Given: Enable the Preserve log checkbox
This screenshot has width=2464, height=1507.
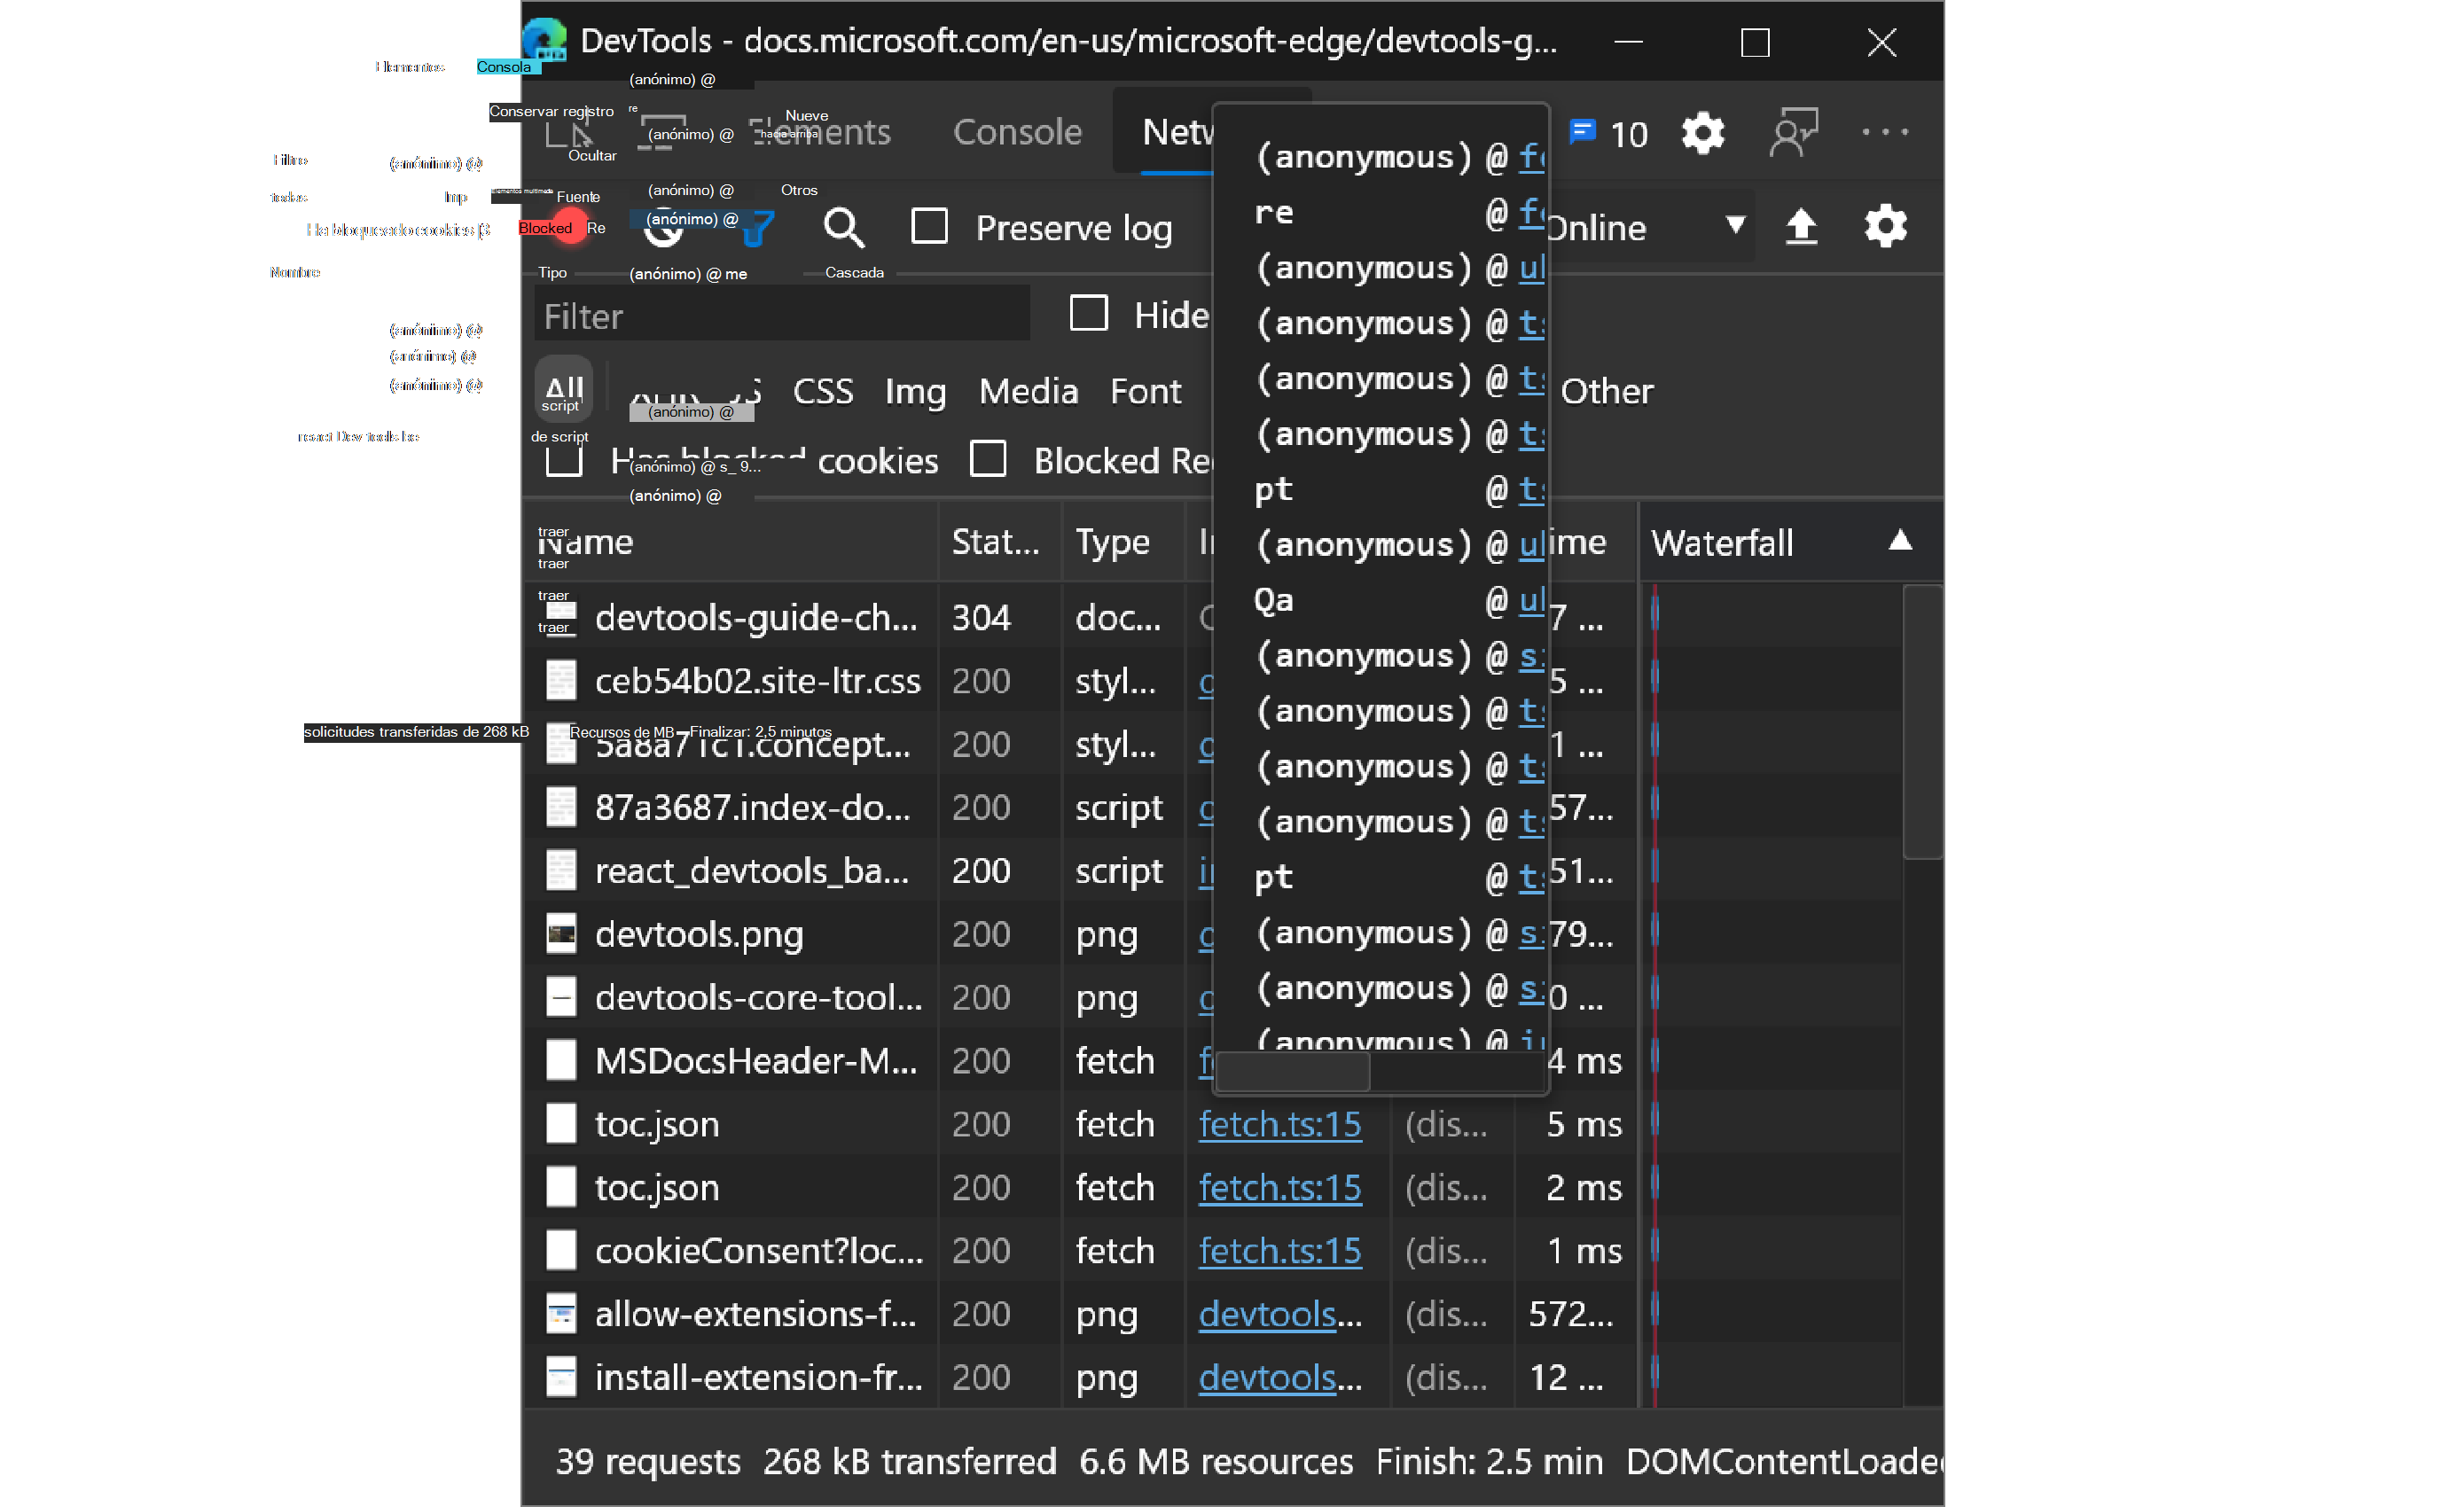Looking at the screenshot, I should coord(929,226).
